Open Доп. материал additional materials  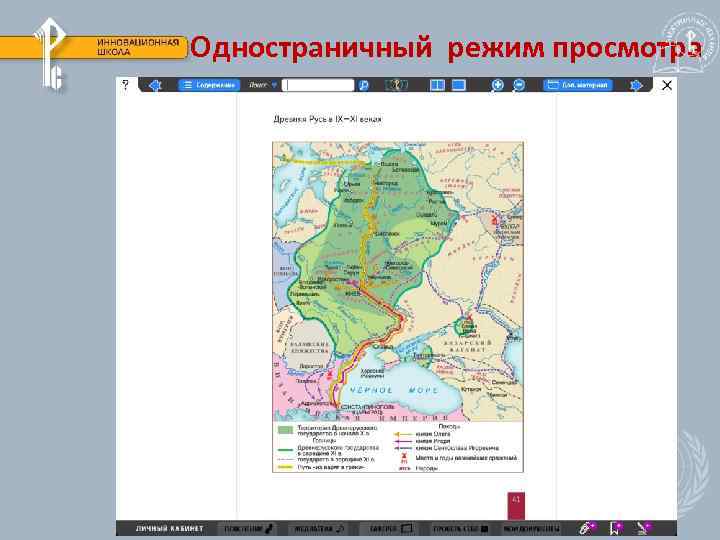click(578, 85)
